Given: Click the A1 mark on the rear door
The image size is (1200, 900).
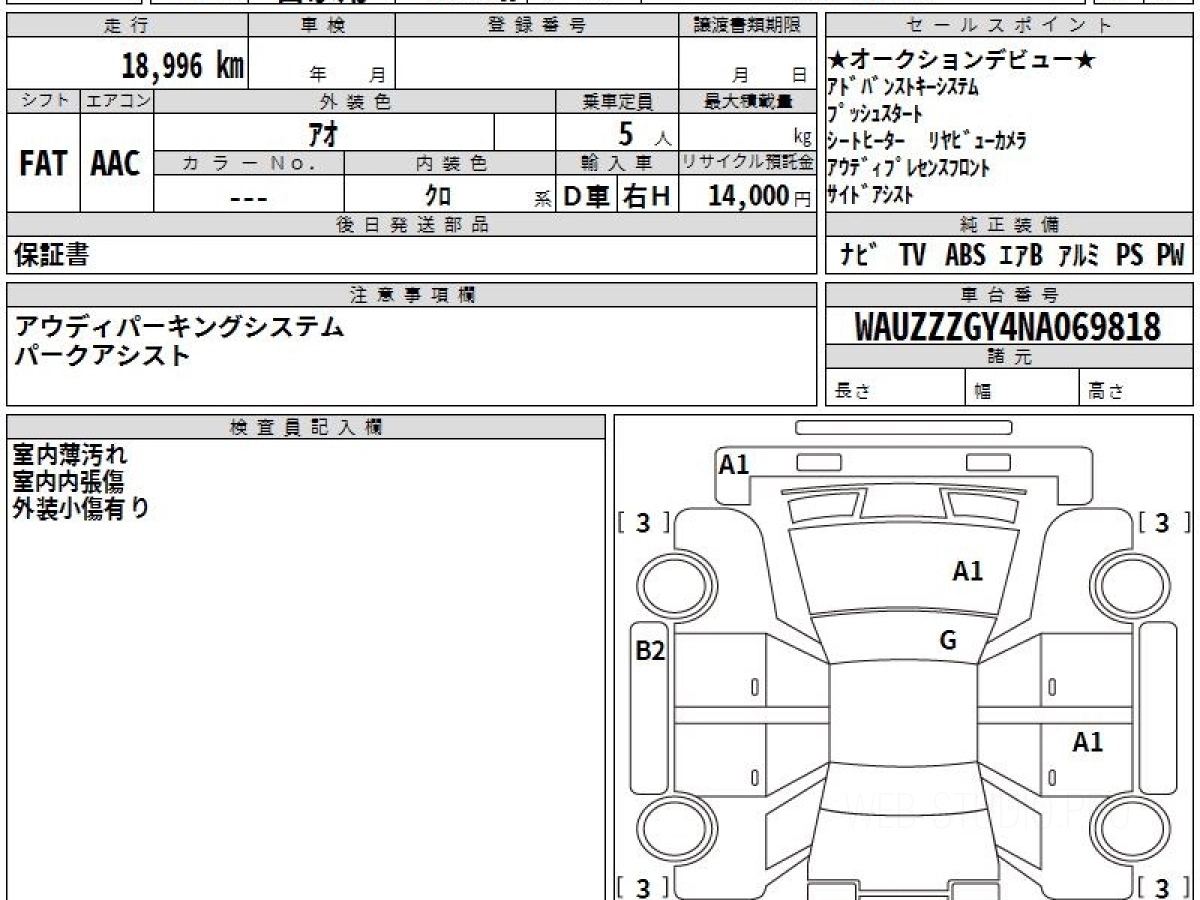Looking at the screenshot, I should point(1088,742).
